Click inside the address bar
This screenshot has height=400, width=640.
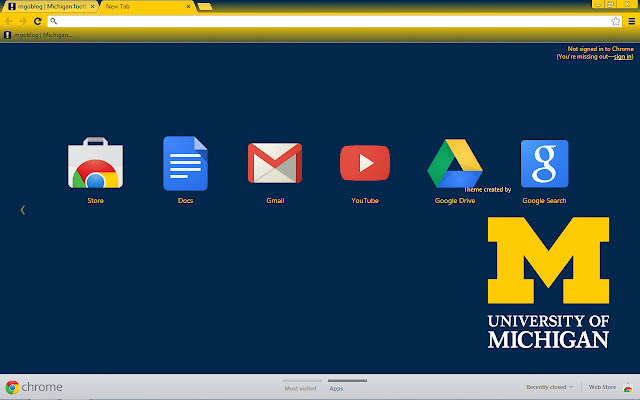pos(335,21)
